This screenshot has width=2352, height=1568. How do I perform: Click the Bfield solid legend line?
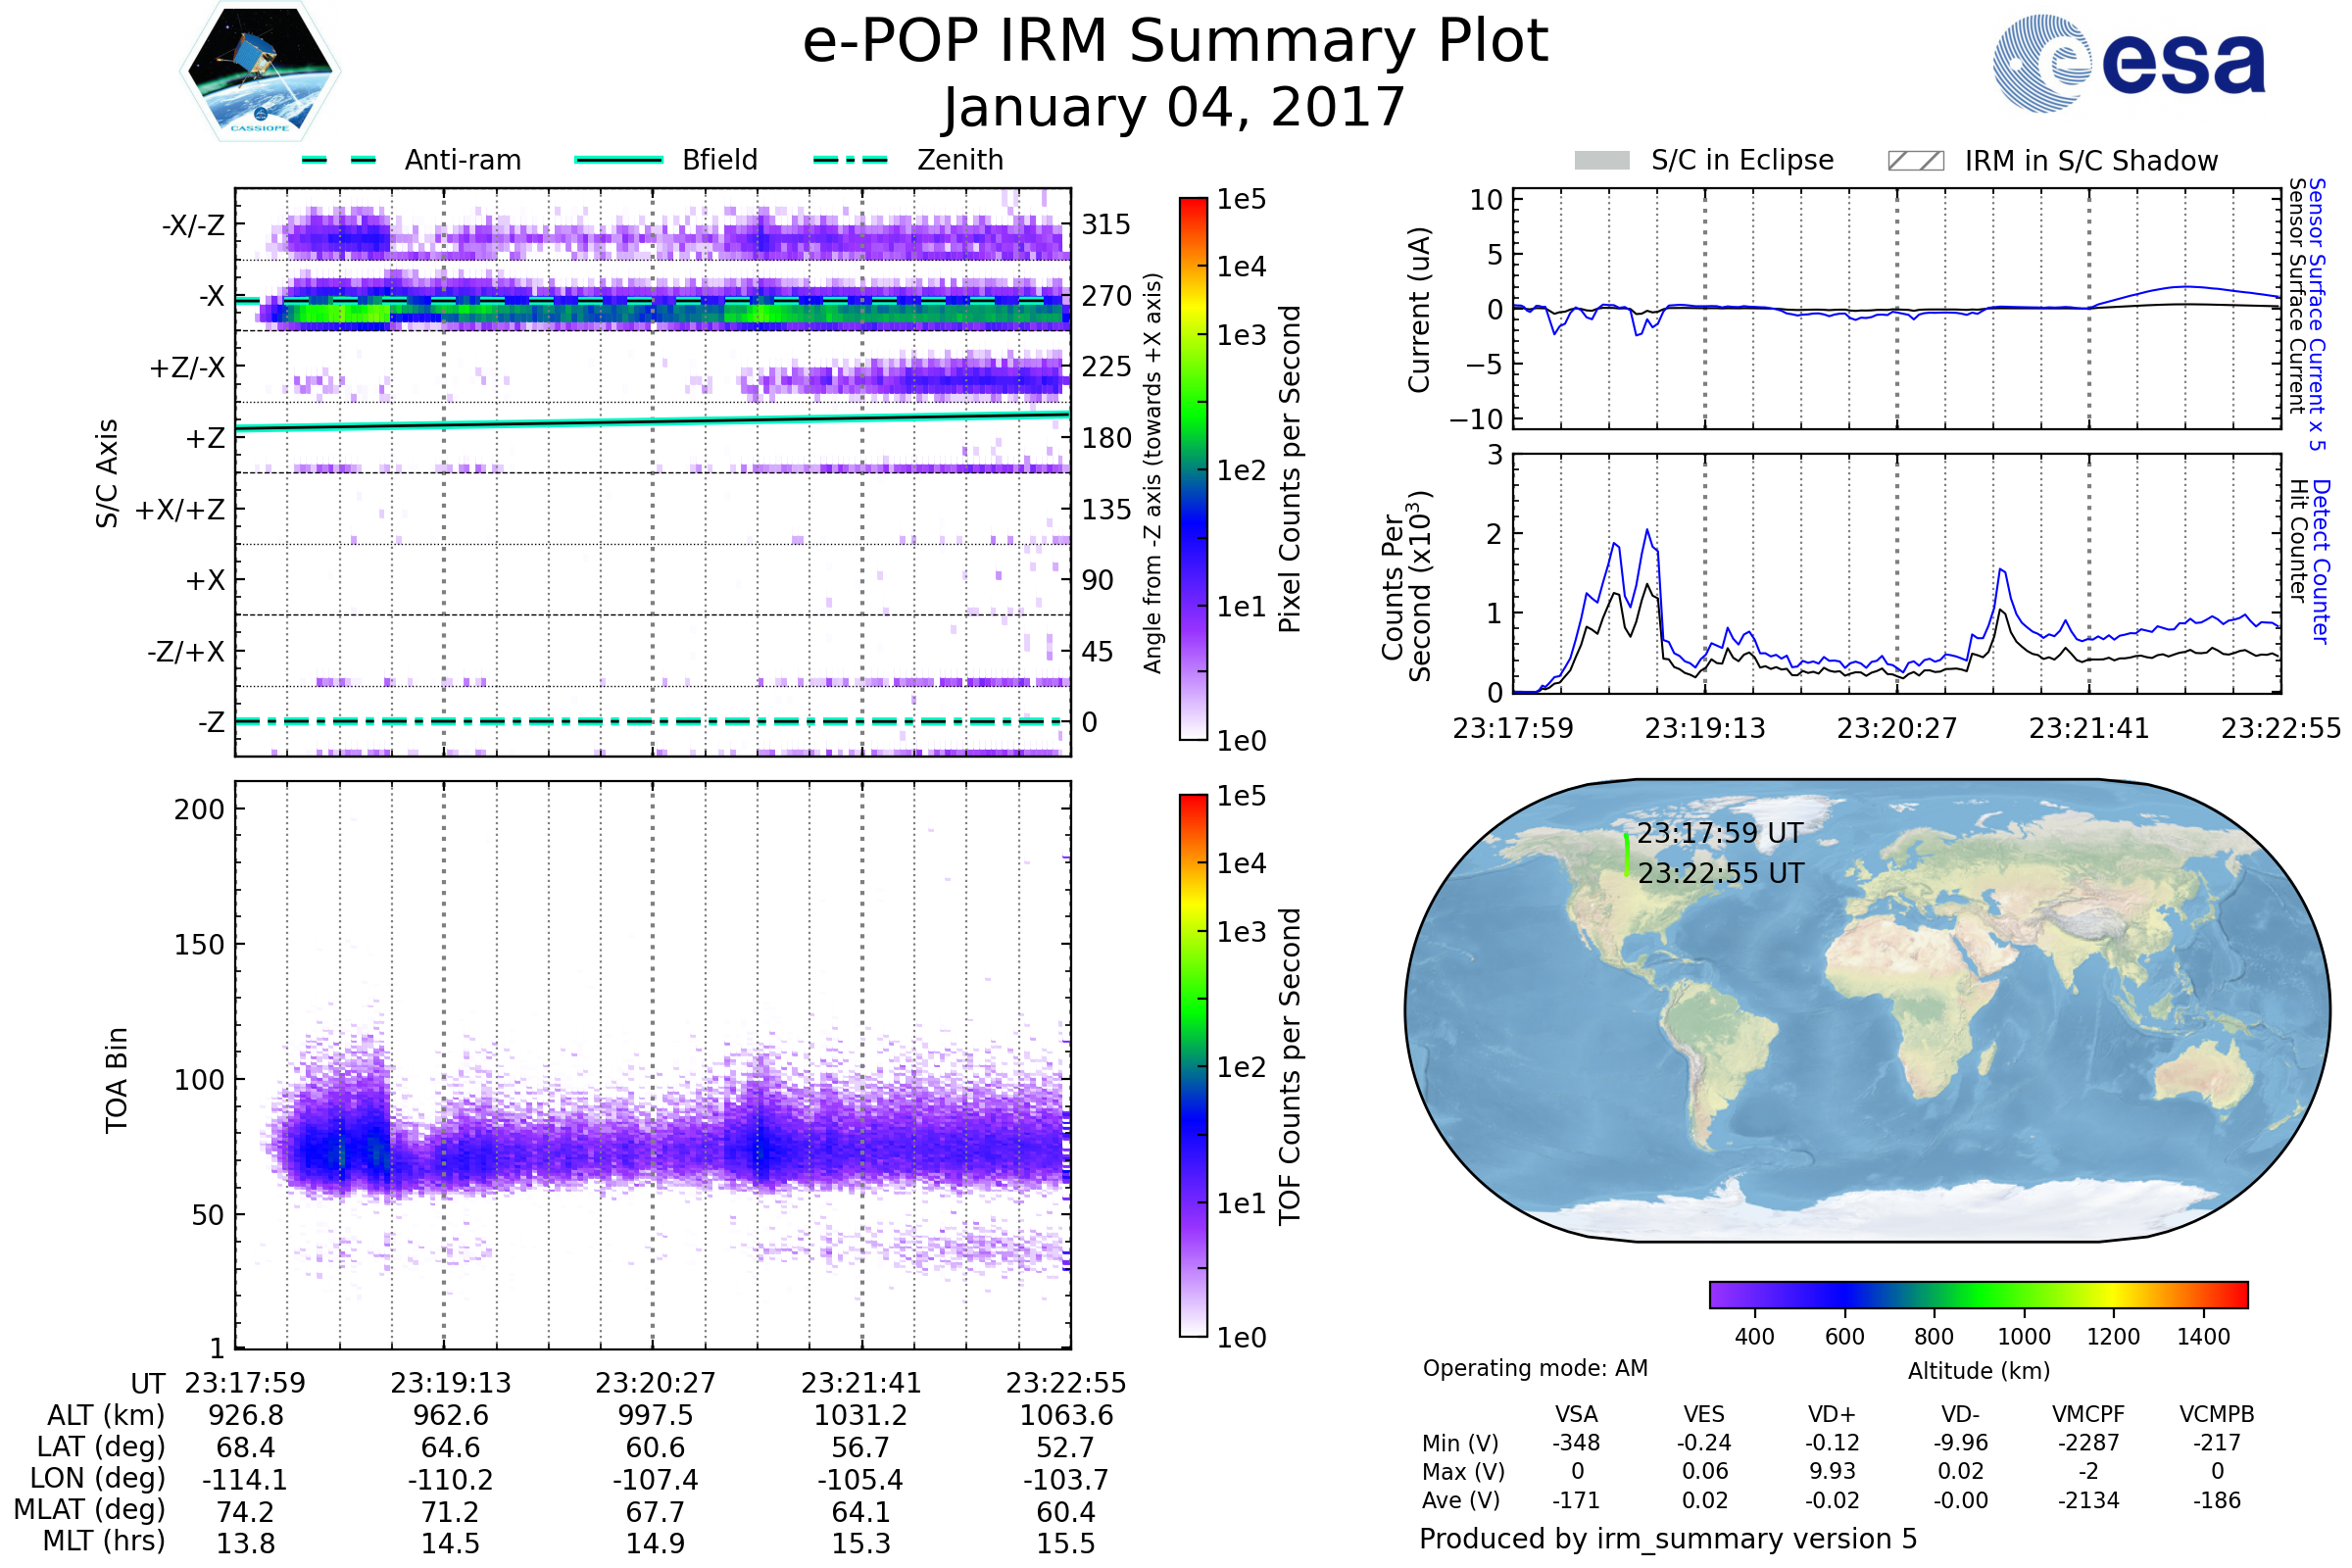point(618,160)
